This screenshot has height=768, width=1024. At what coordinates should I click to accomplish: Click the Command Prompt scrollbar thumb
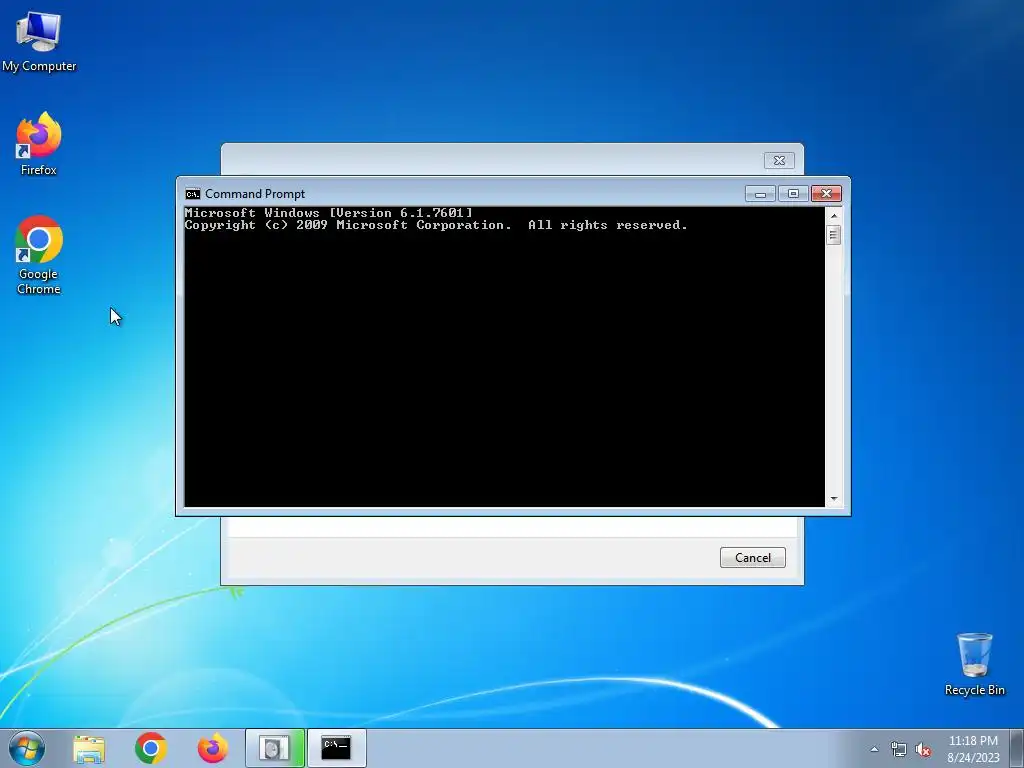(x=833, y=235)
